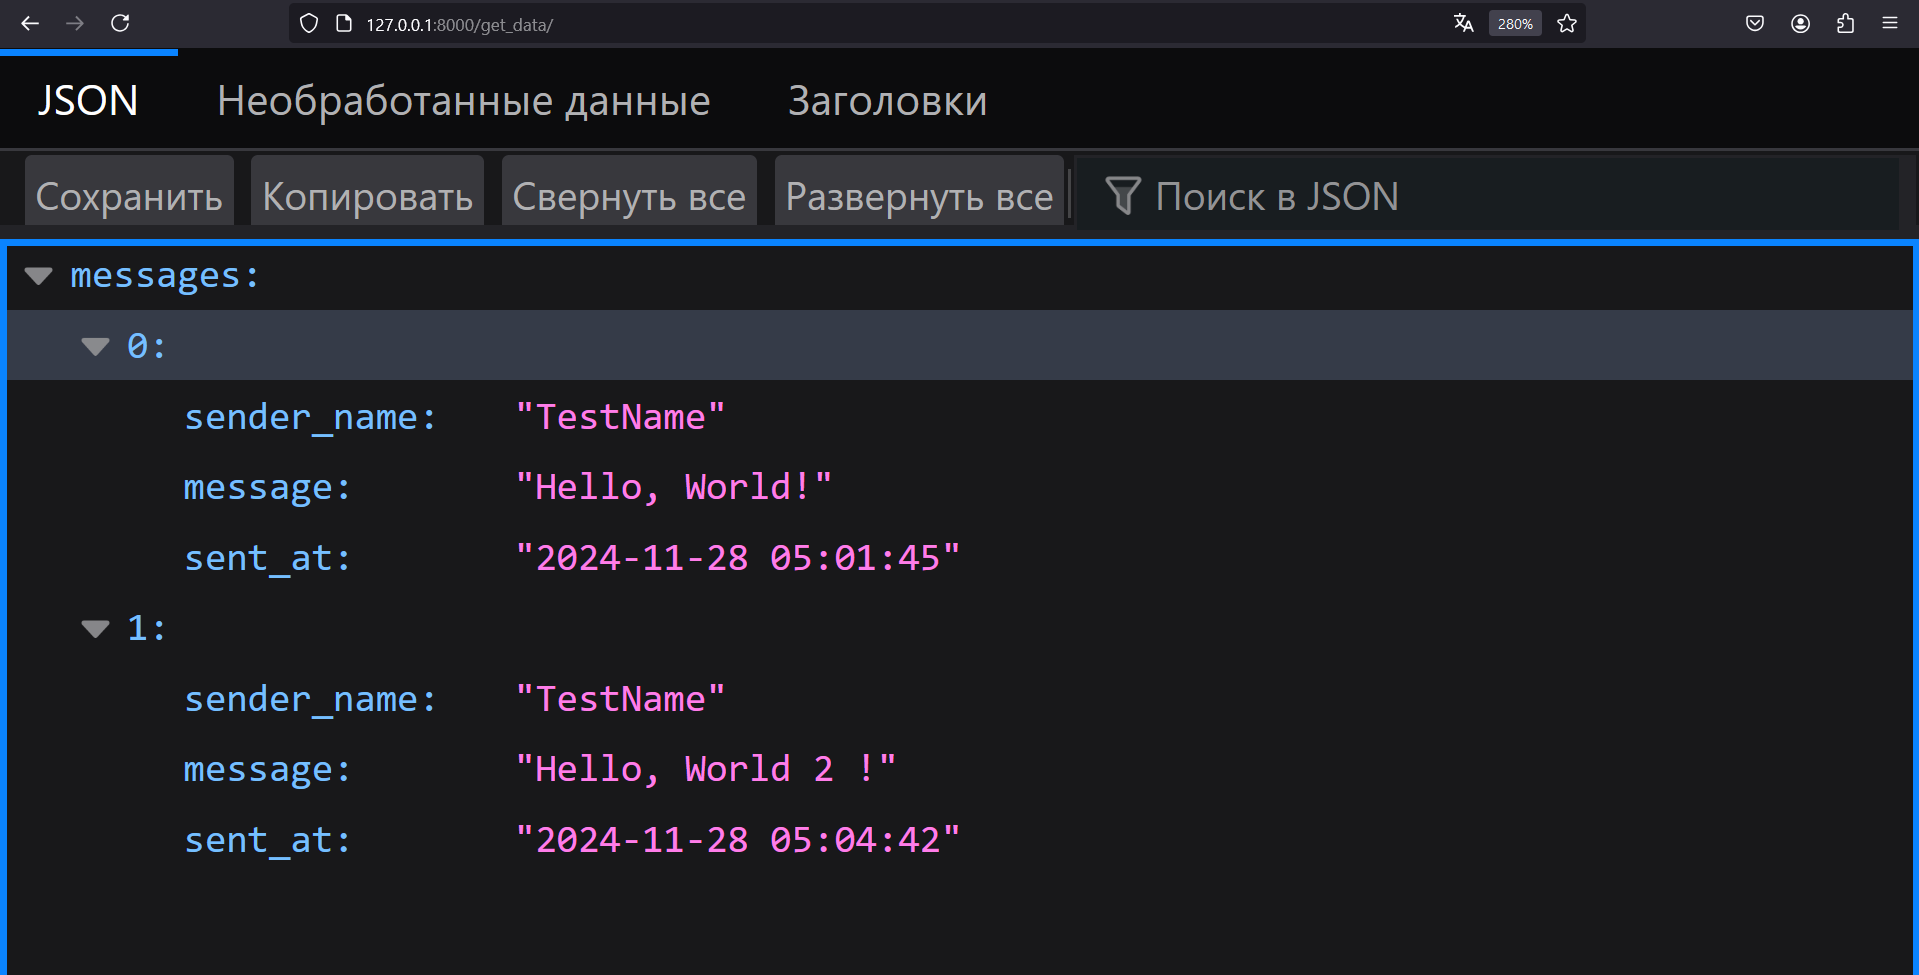Collapse the messages node
Image resolution: width=1919 pixels, height=975 pixels.
click(38, 276)
